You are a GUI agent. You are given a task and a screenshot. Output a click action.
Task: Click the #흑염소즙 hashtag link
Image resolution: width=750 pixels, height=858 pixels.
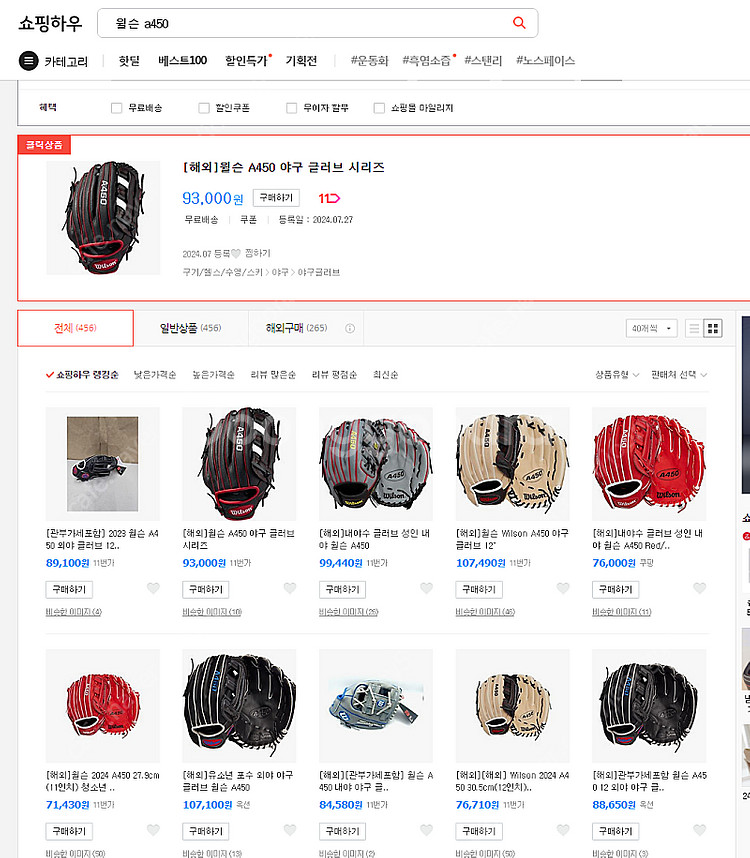point(427,61)
